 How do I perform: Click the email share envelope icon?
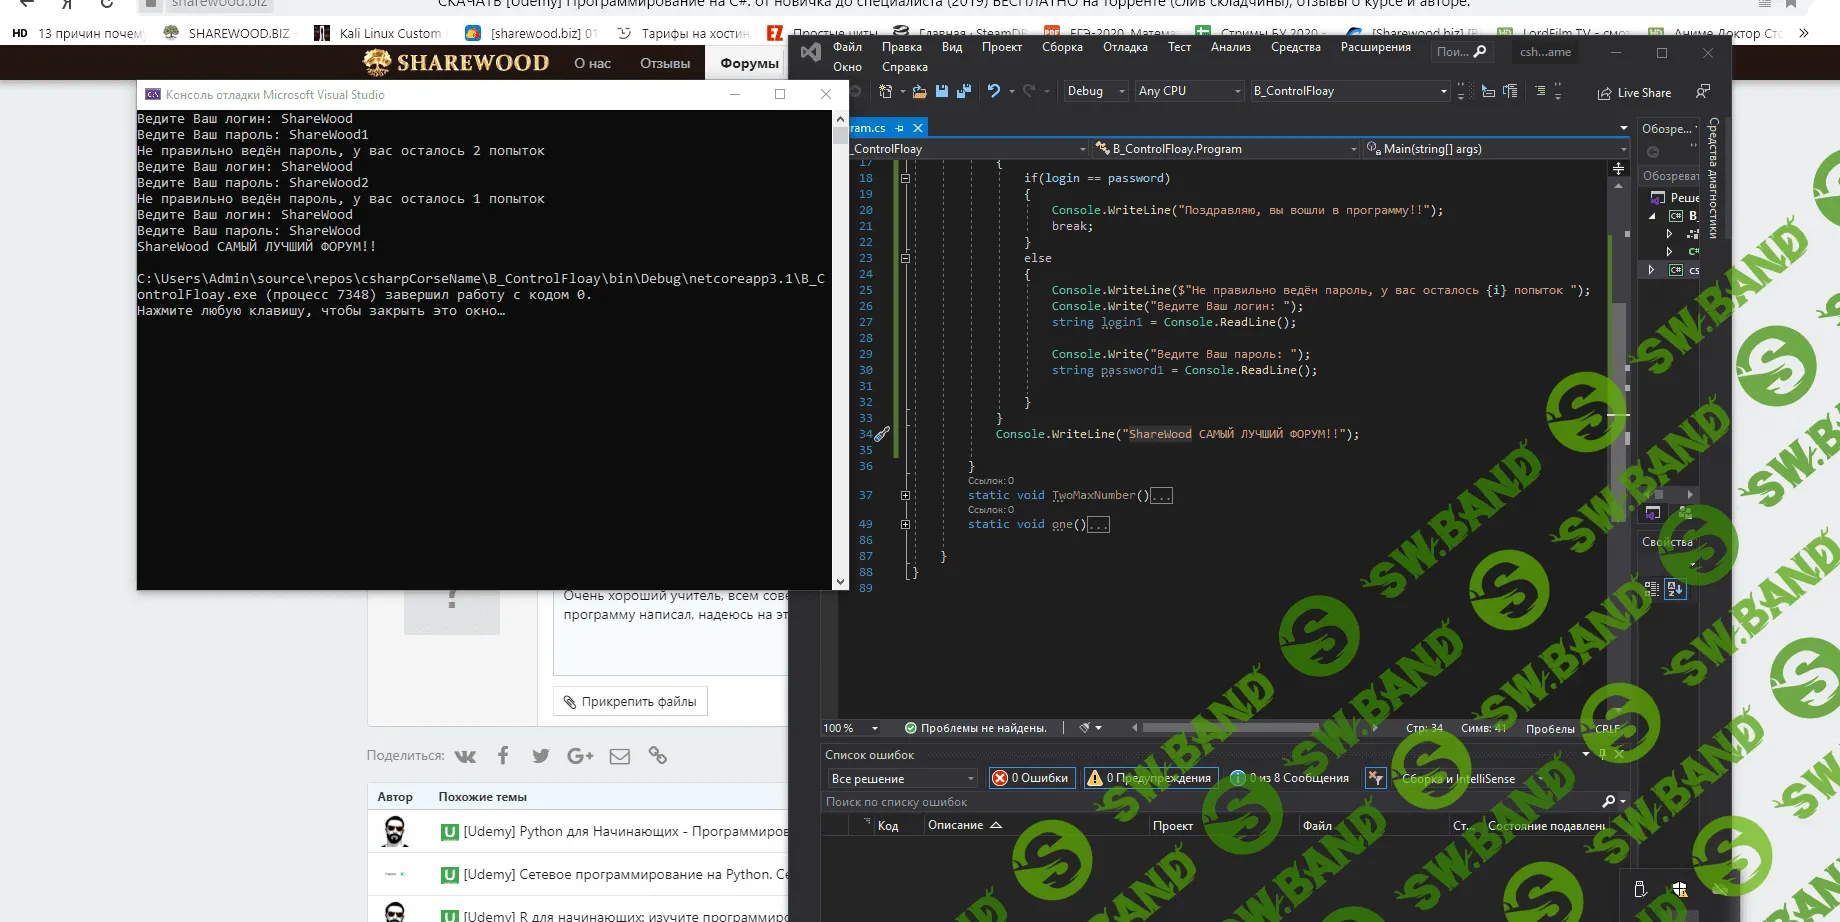click(x=620, y=756)
